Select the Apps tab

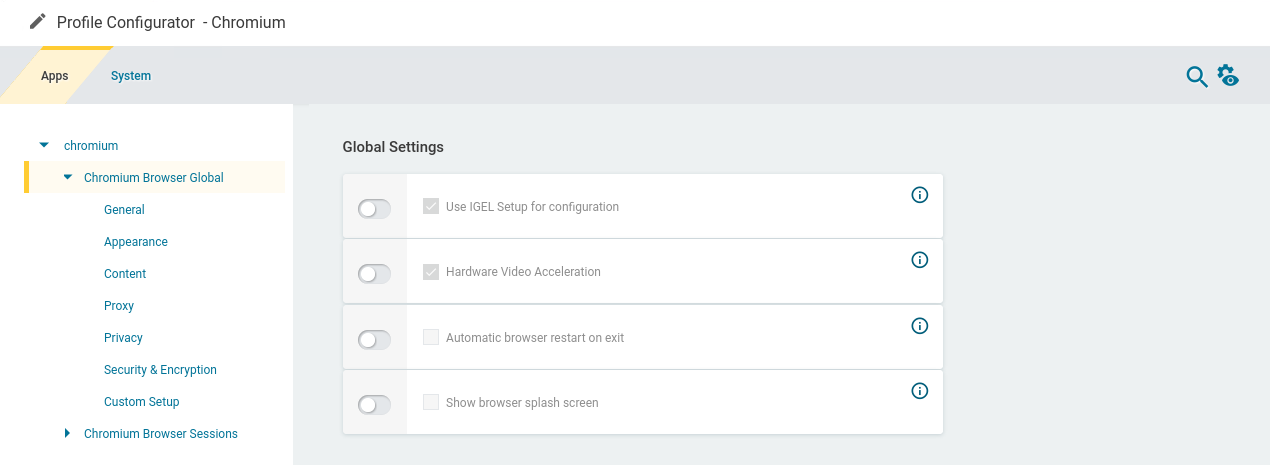pyautogui.click(x=54, y=76)
